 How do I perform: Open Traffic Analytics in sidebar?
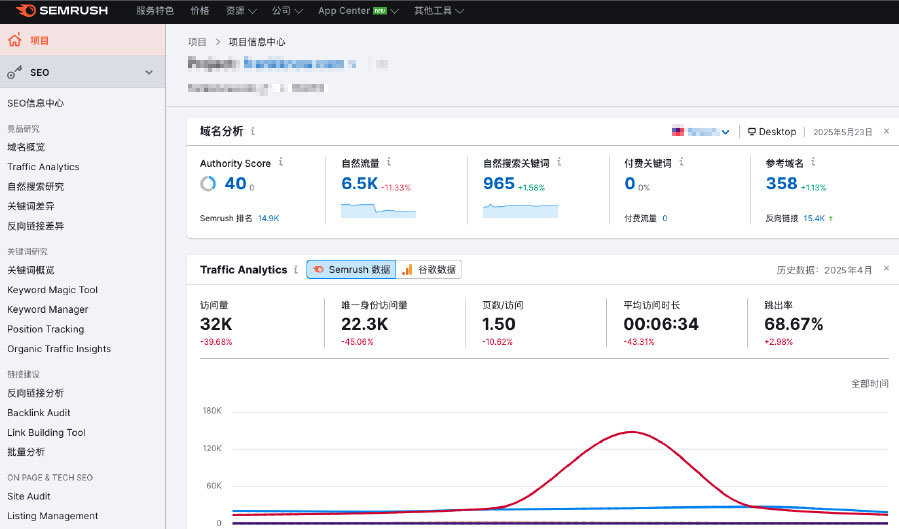click(x=43, y=167)
